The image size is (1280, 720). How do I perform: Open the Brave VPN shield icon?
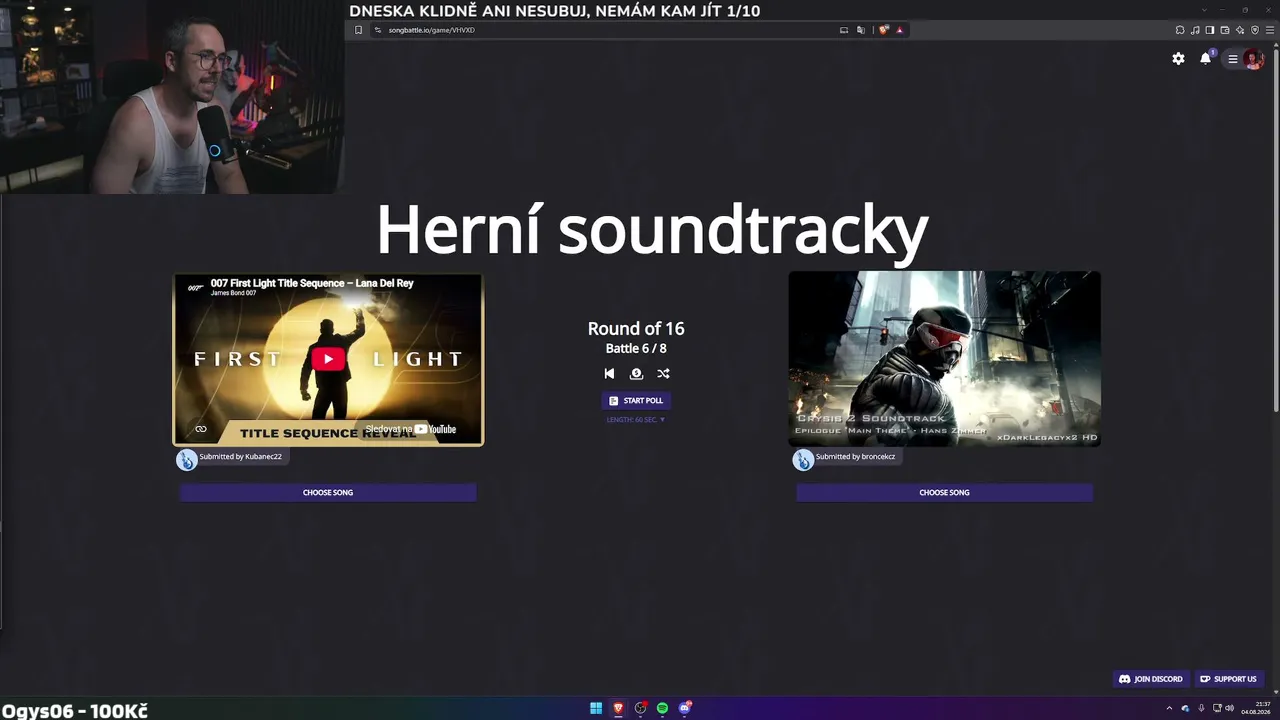pos(1255,30)
